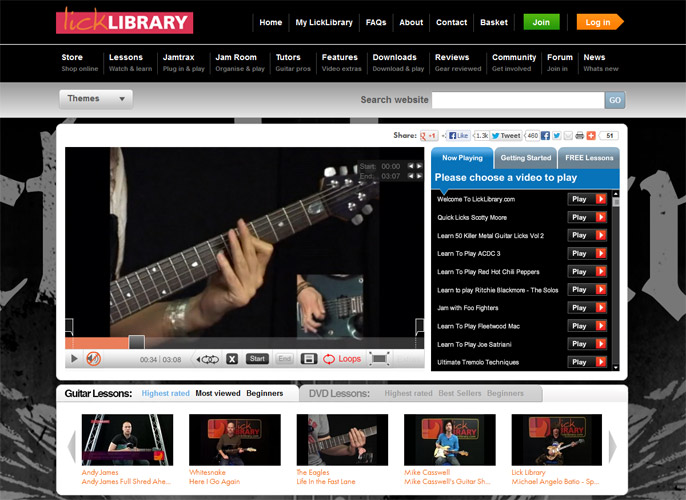Open the Whitesnake Here I Go Again thumbnail
Image resolution: width=686 pixels, height=500 pixels.
235,440
